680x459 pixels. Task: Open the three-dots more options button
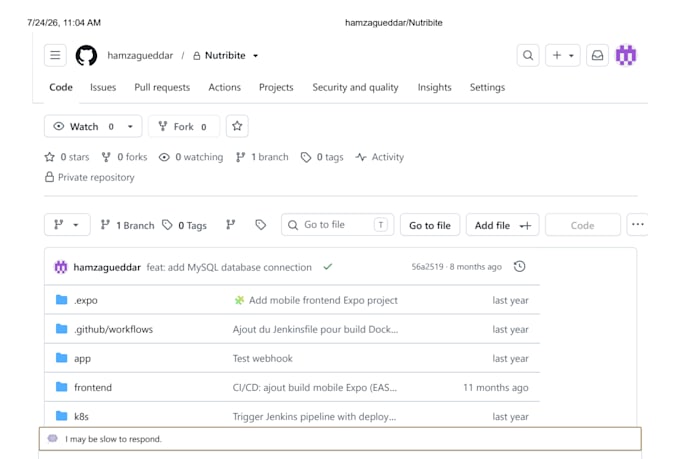pos(638,225)
